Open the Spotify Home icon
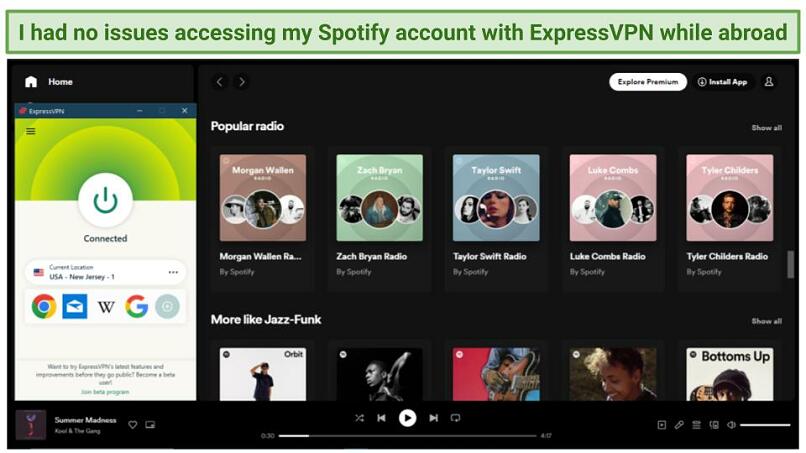This screenshot has width=806, height=453. (x=31, y=82)
